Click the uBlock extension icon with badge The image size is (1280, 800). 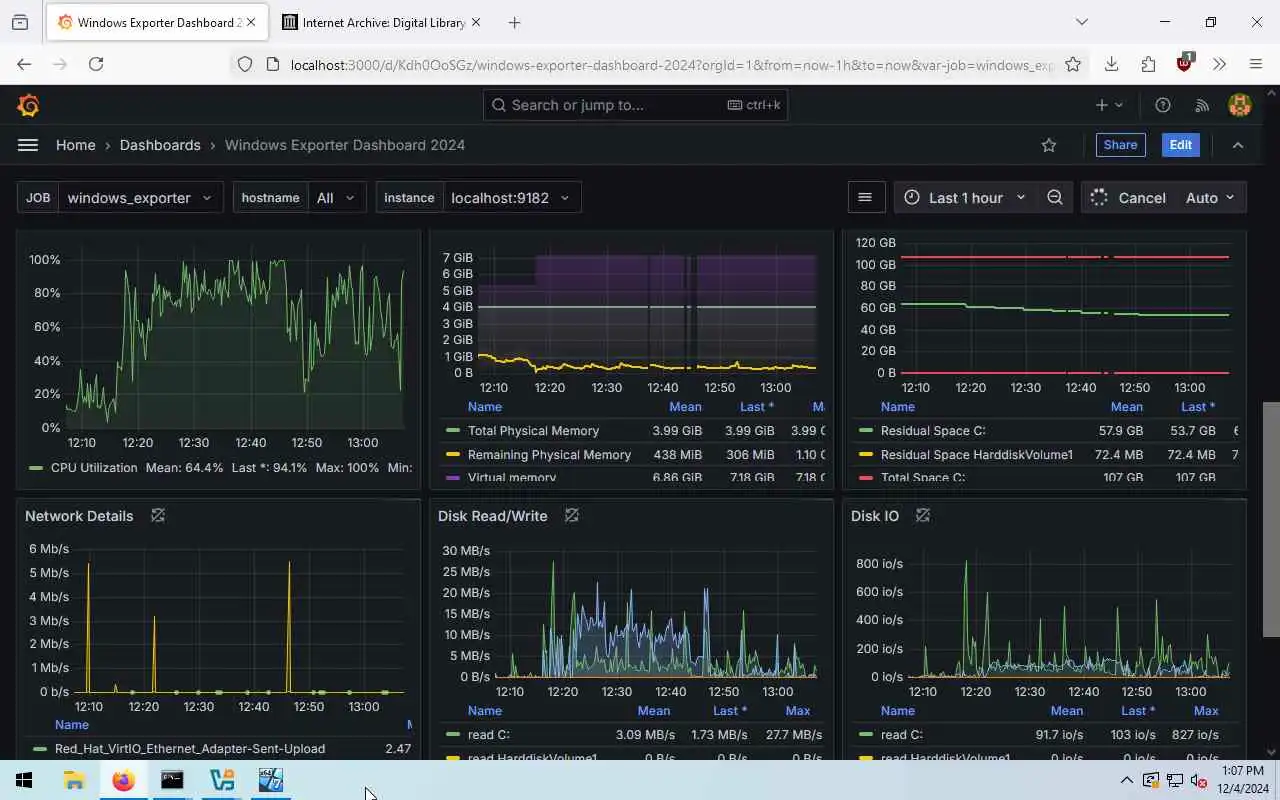[1185, 62]
